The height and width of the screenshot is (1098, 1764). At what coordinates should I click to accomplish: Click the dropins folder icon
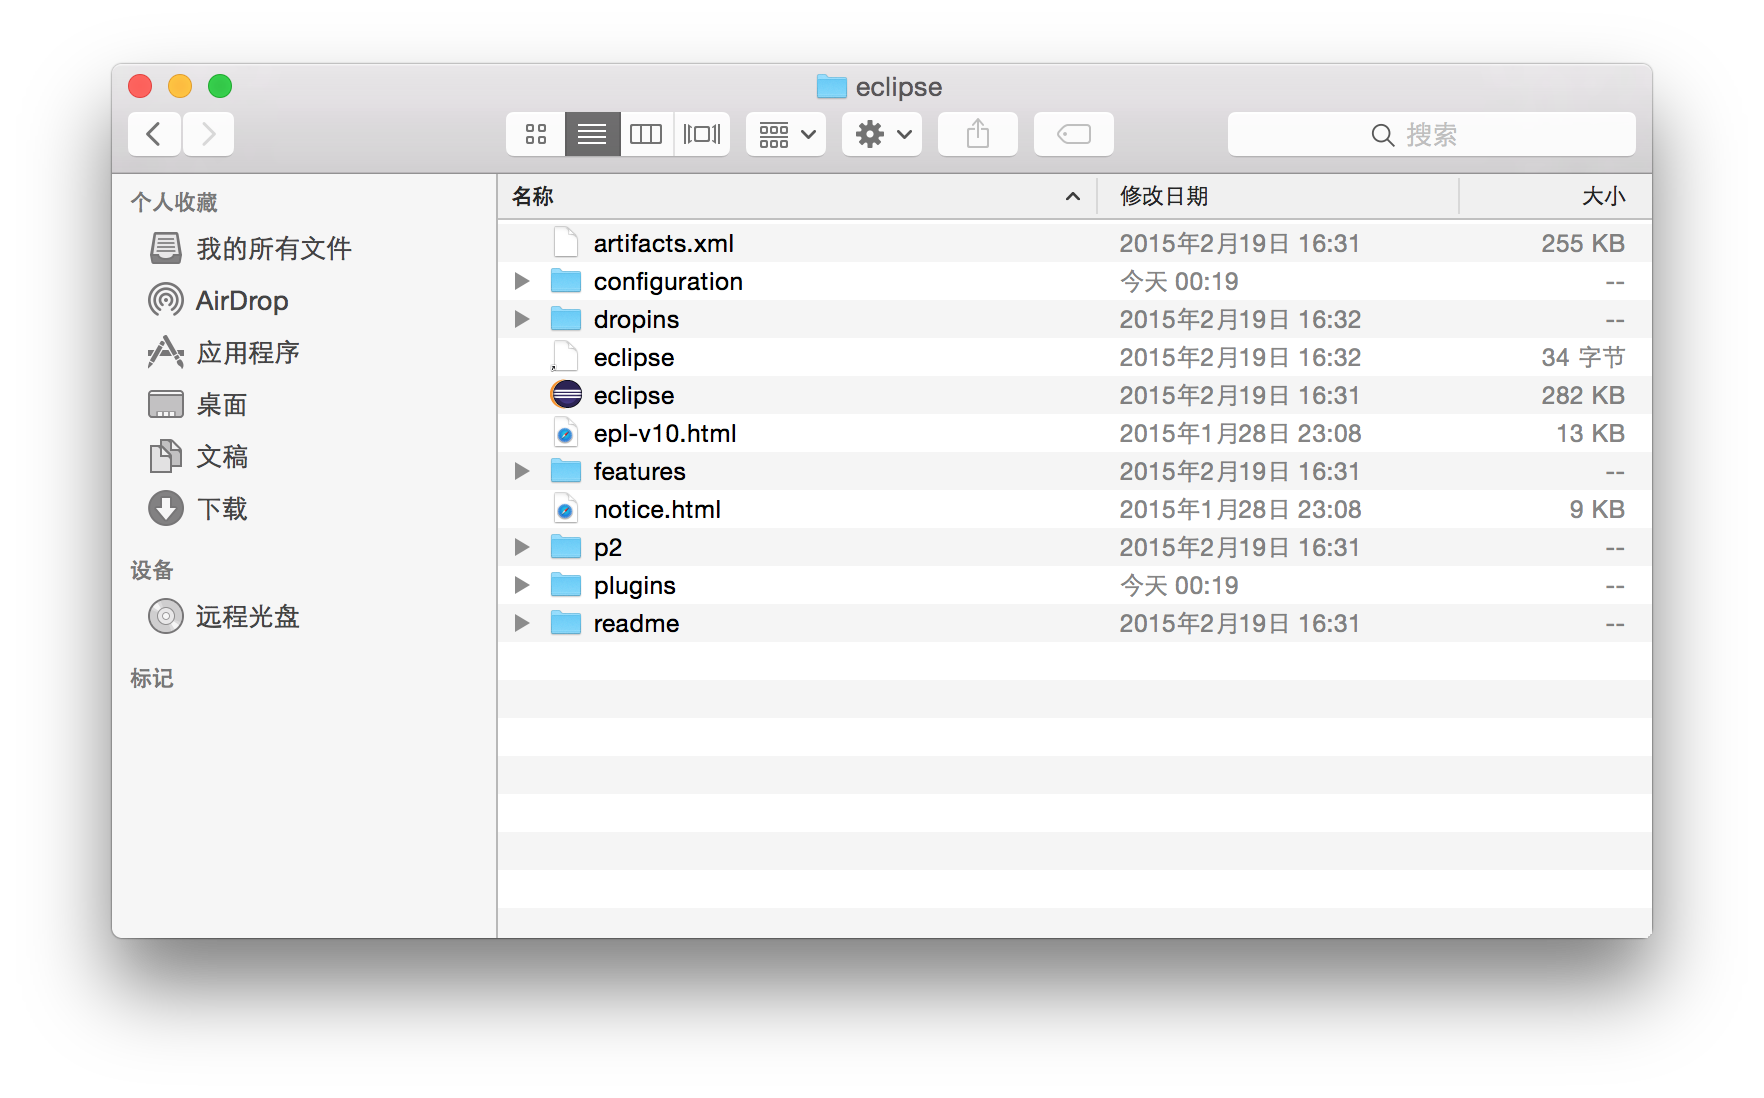[x=566, y=319]
